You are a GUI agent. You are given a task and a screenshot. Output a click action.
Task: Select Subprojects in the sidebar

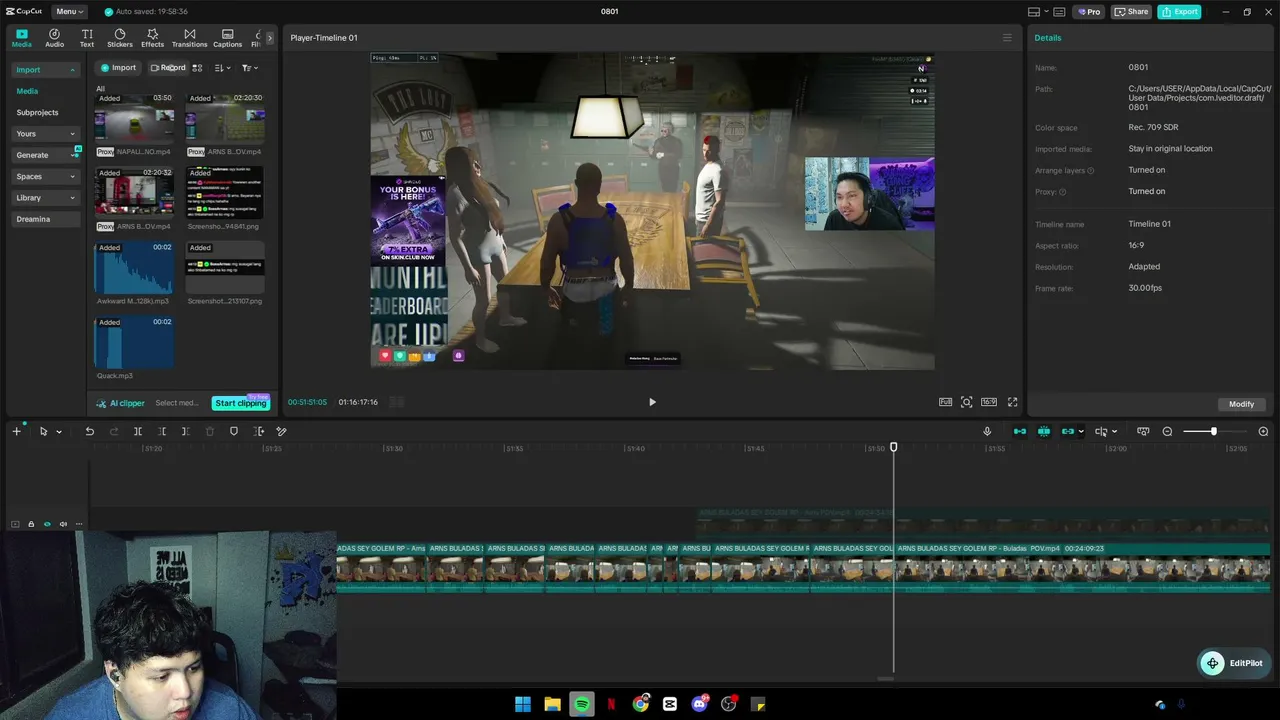(x=37, y=112)
